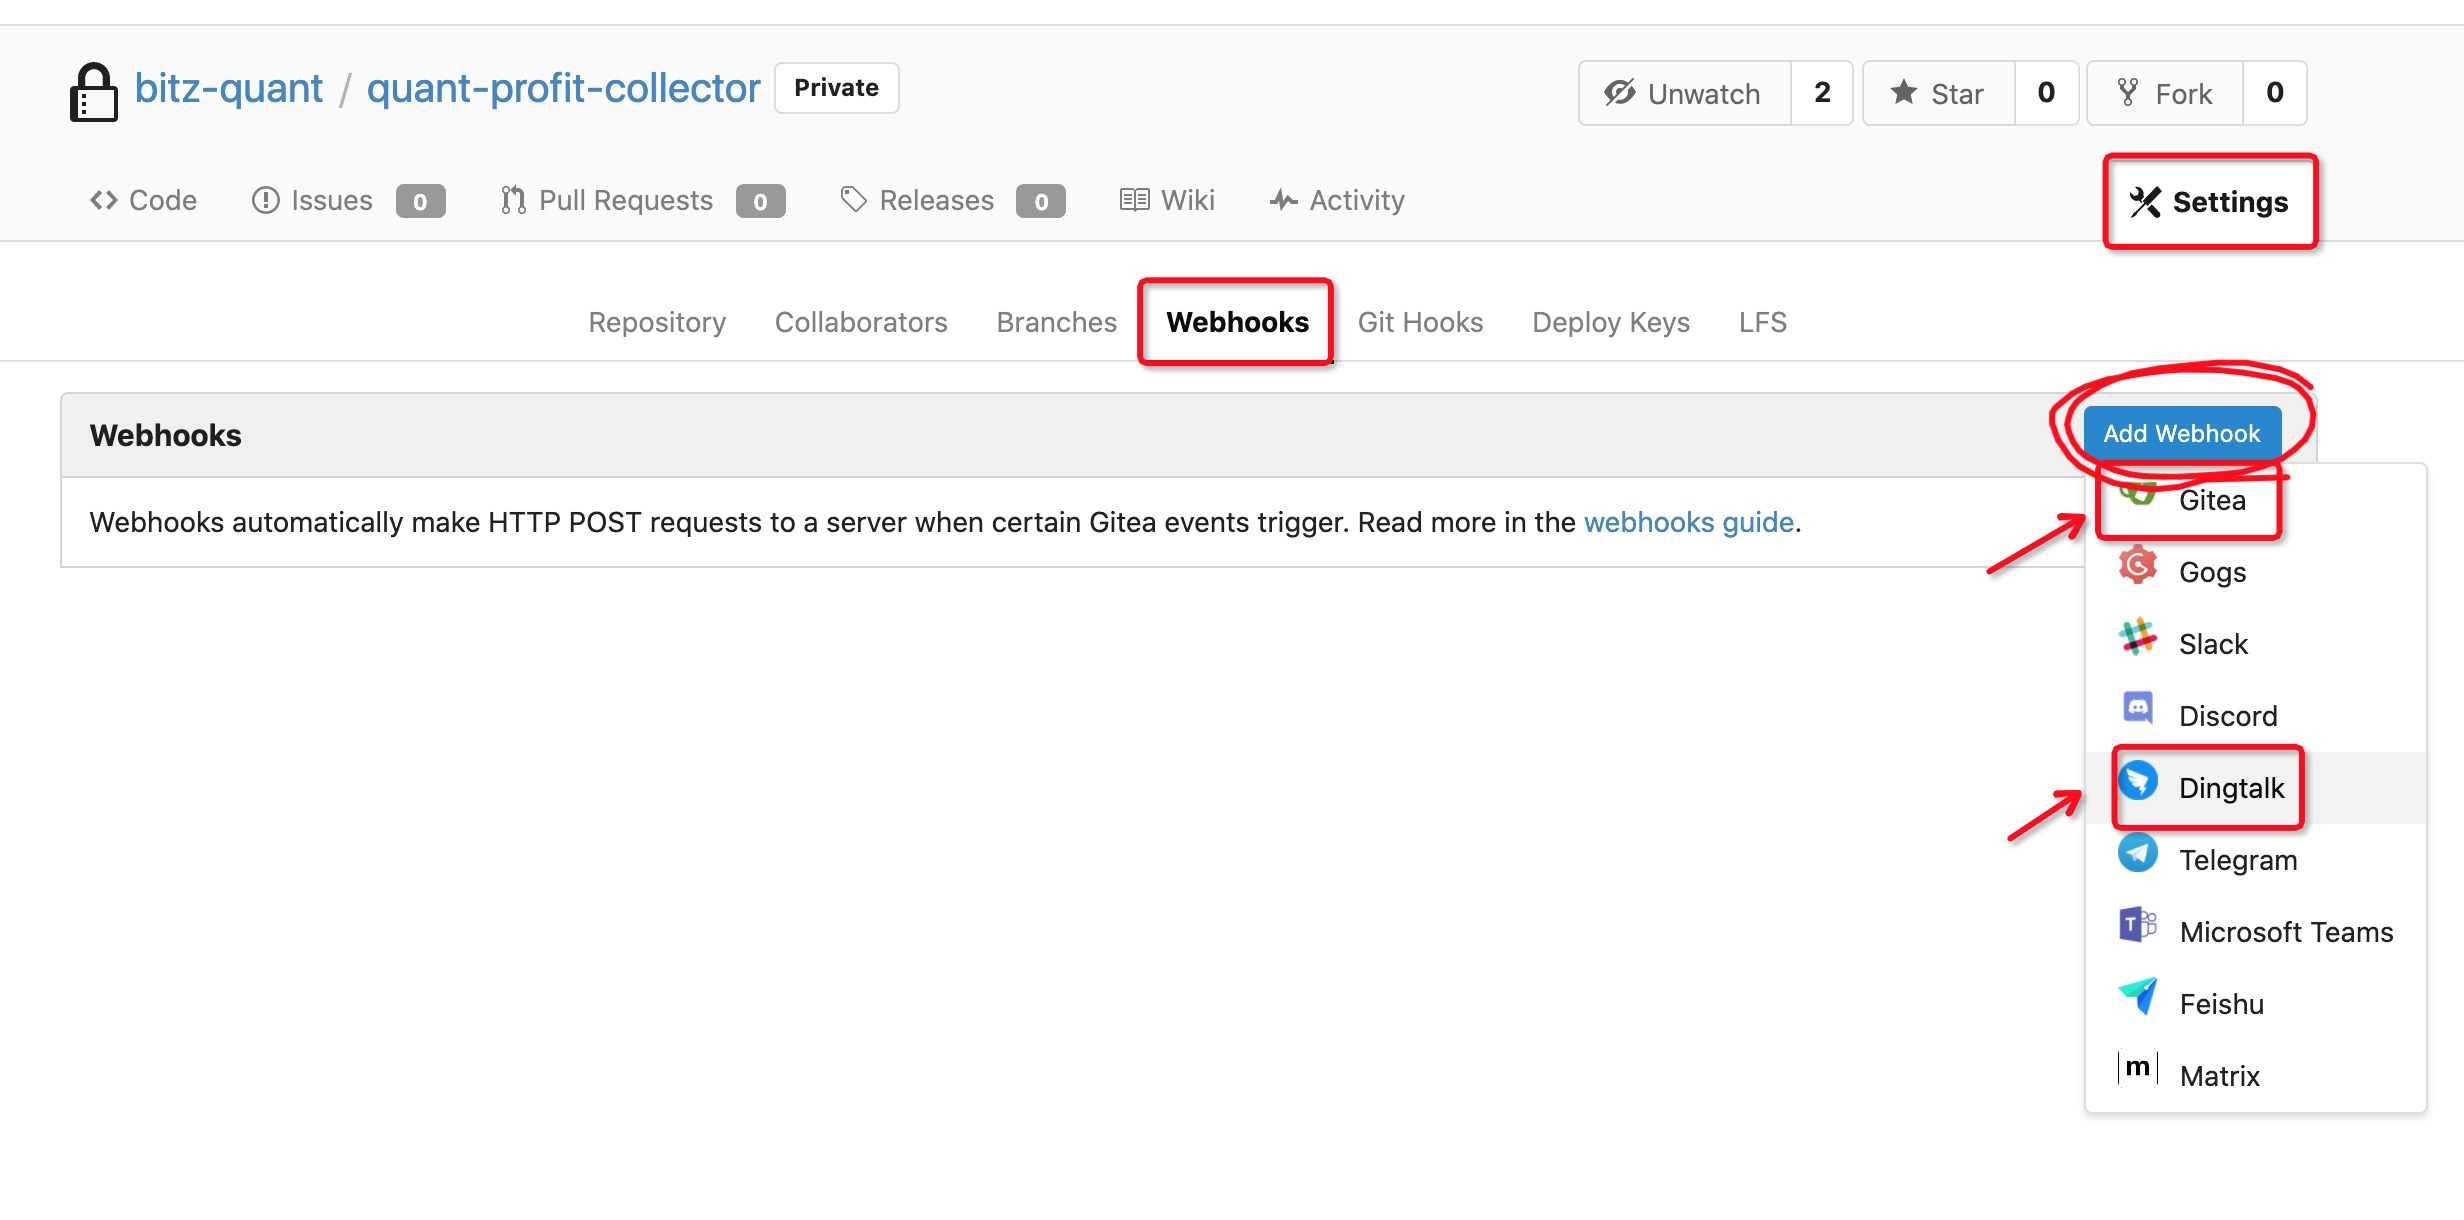The image size is (2464, 1220).
Task: Click the Dingtalk logo icon
Action: click(x=2138, y=781)
